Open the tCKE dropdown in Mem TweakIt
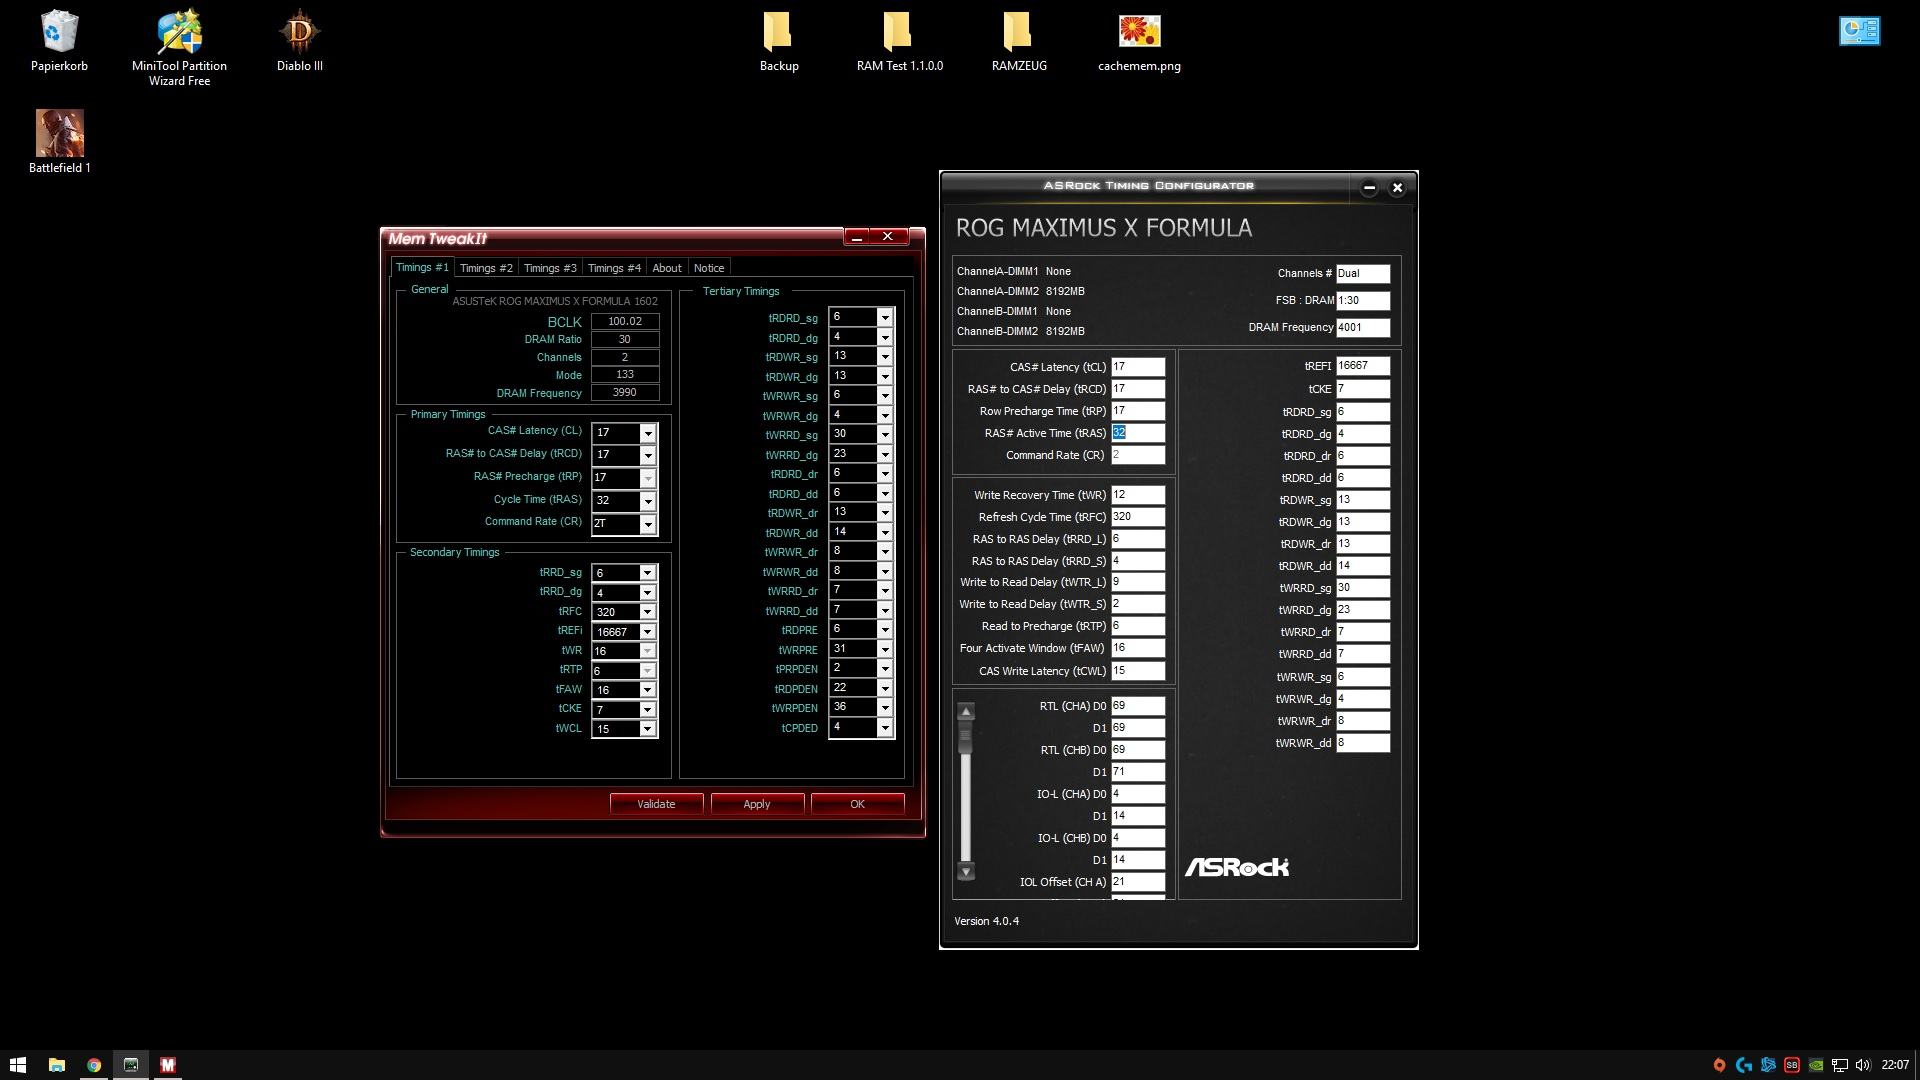 click(647, 710)
